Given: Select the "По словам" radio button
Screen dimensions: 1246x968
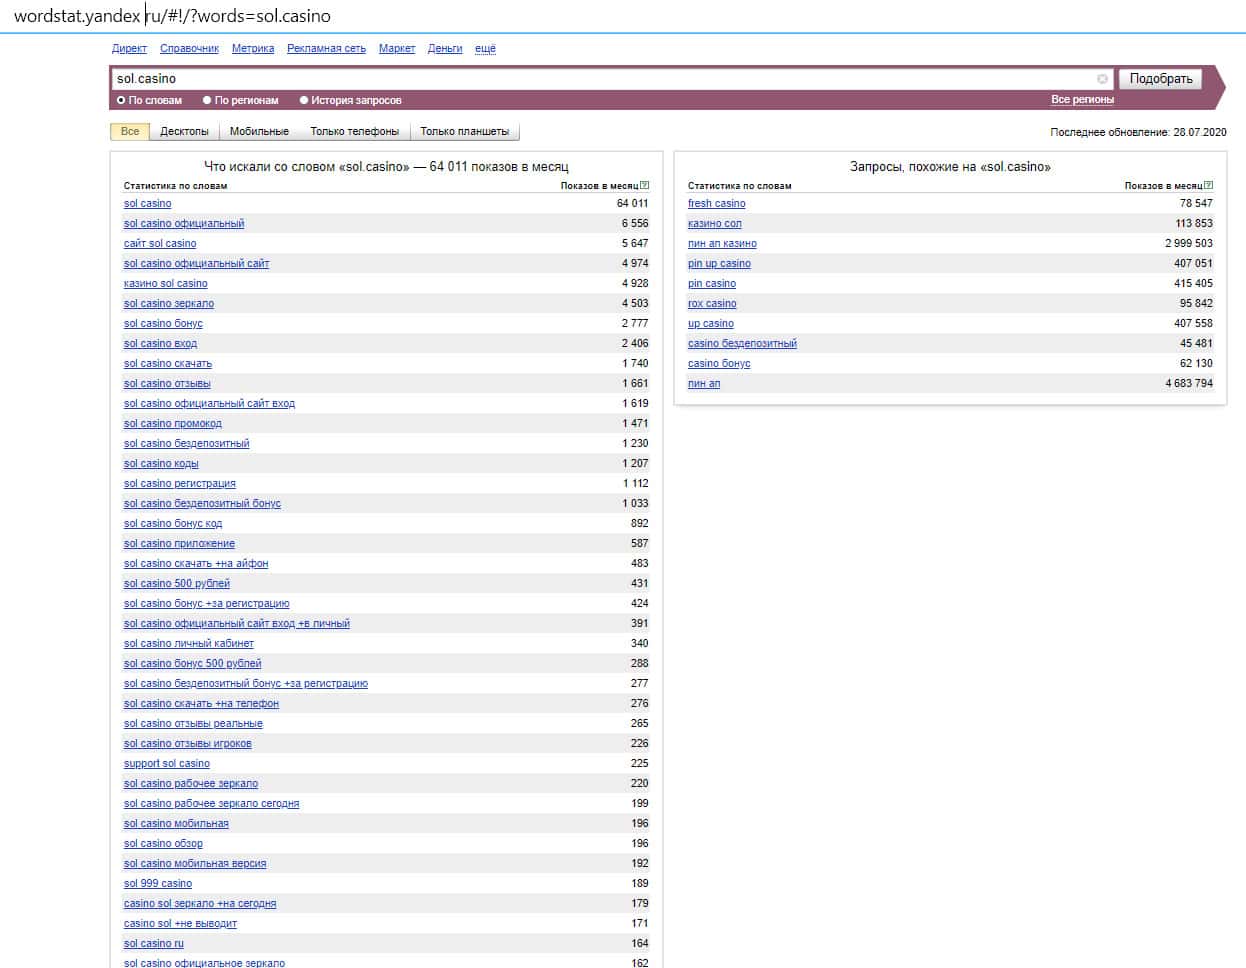Looking at the screenshot, I should 121,100.
